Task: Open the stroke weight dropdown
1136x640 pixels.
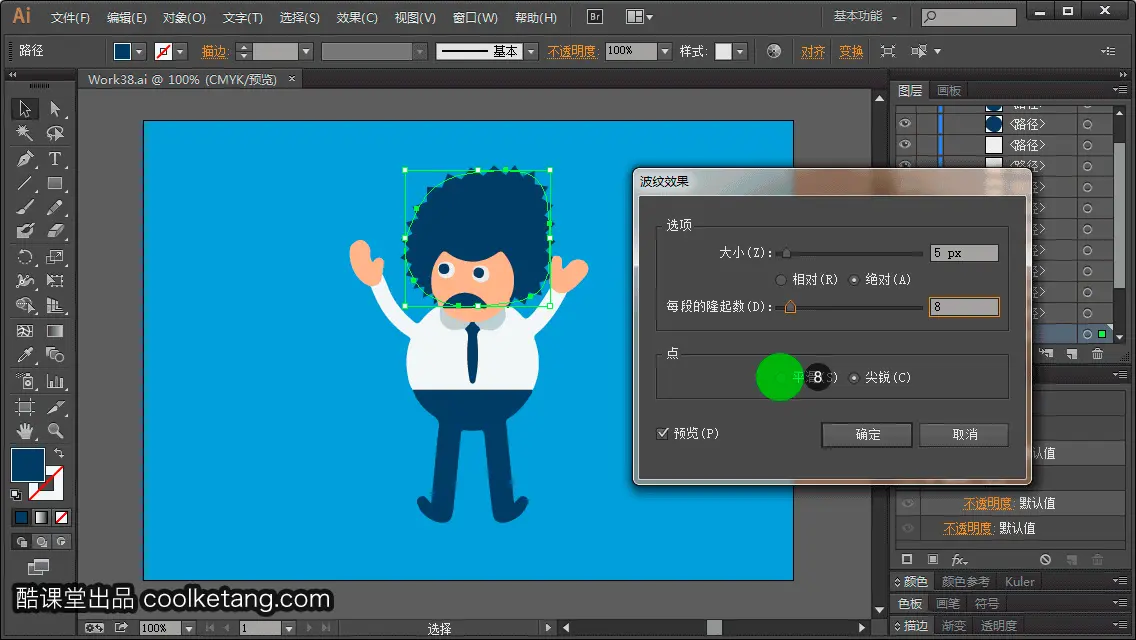Action: coord(306,51)
